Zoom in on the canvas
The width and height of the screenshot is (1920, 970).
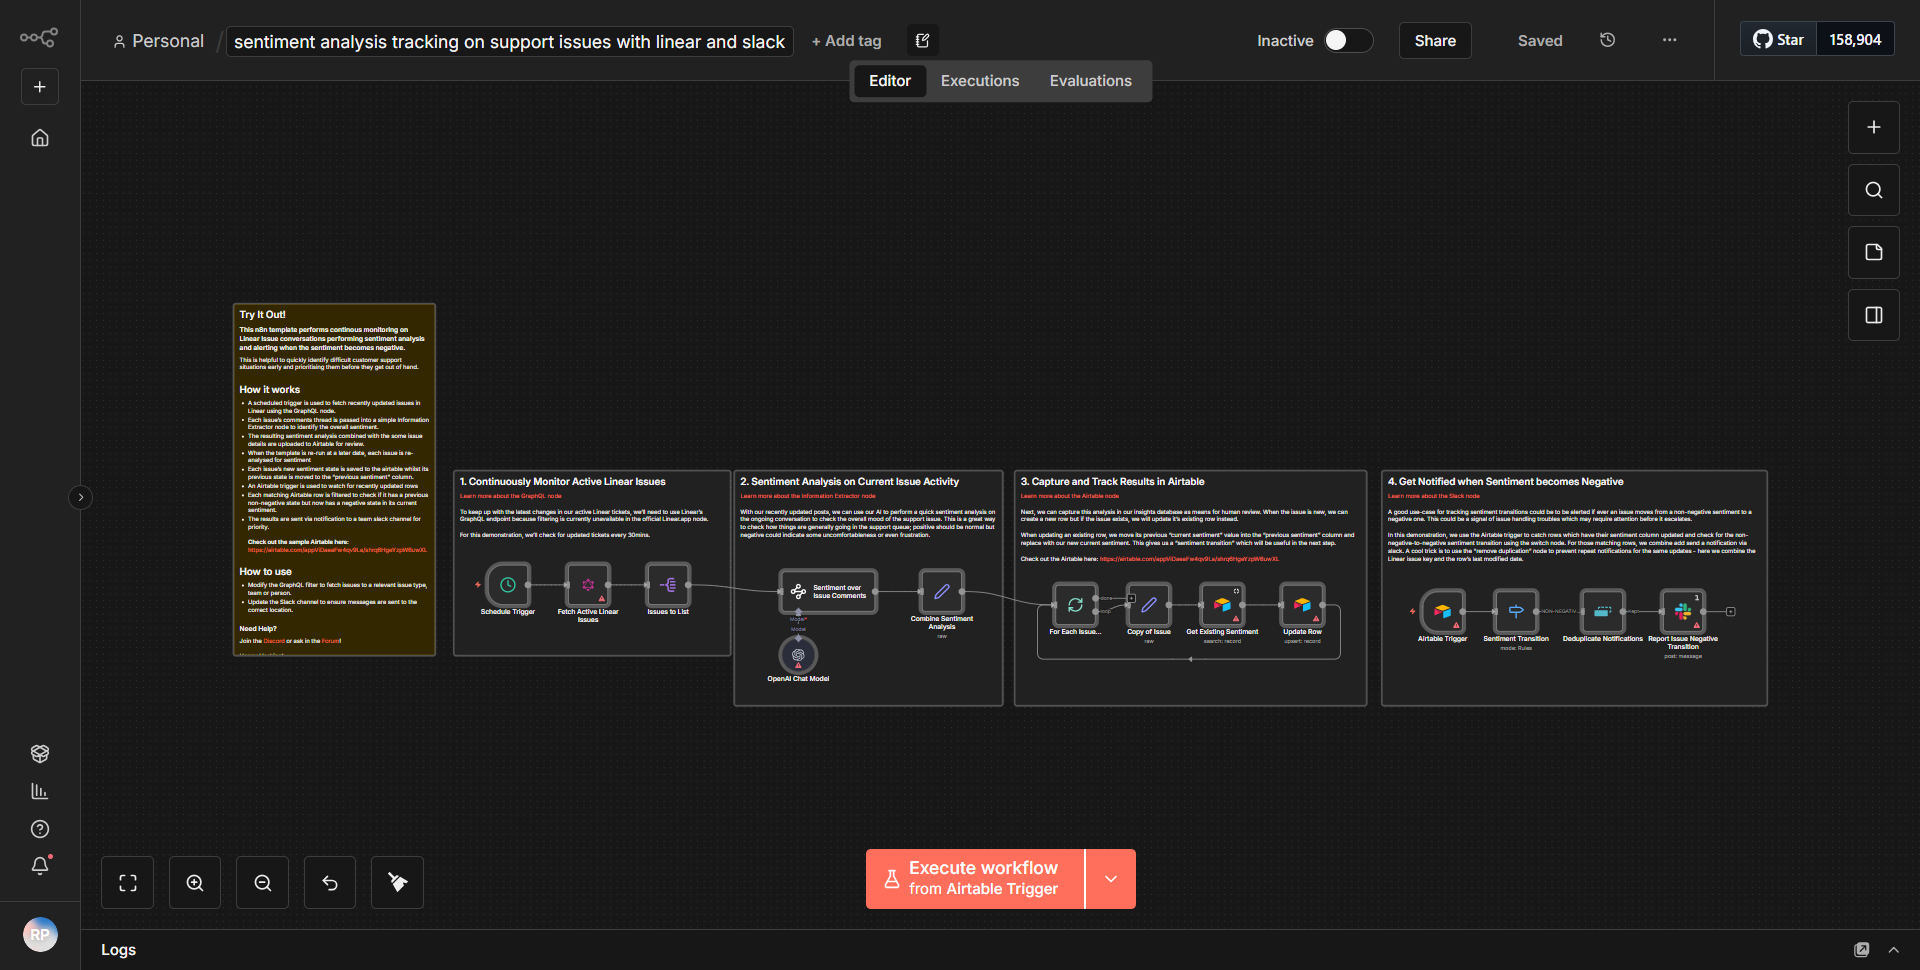194,882
